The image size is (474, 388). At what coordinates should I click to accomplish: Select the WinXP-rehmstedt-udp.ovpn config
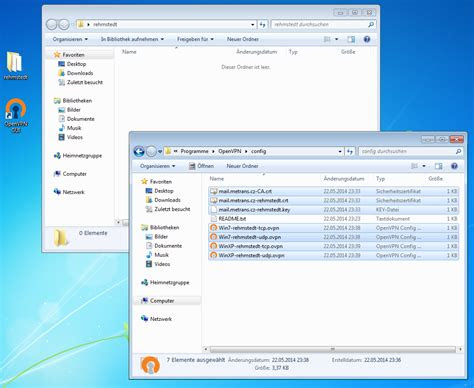[x=333, y=255]
